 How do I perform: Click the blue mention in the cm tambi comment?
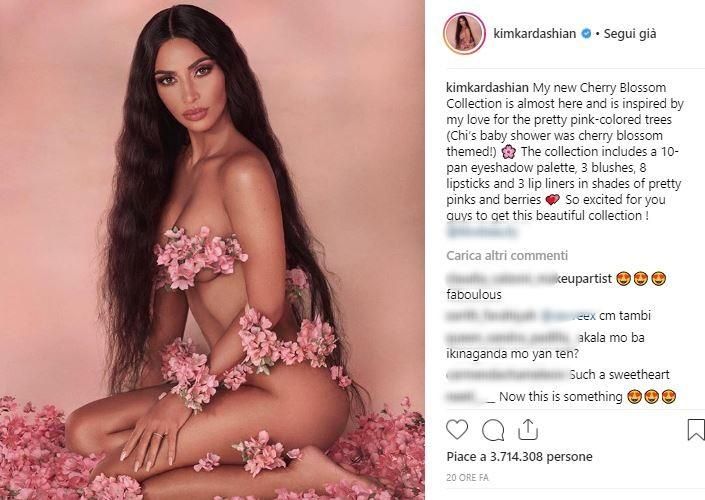tap(569, 316)
